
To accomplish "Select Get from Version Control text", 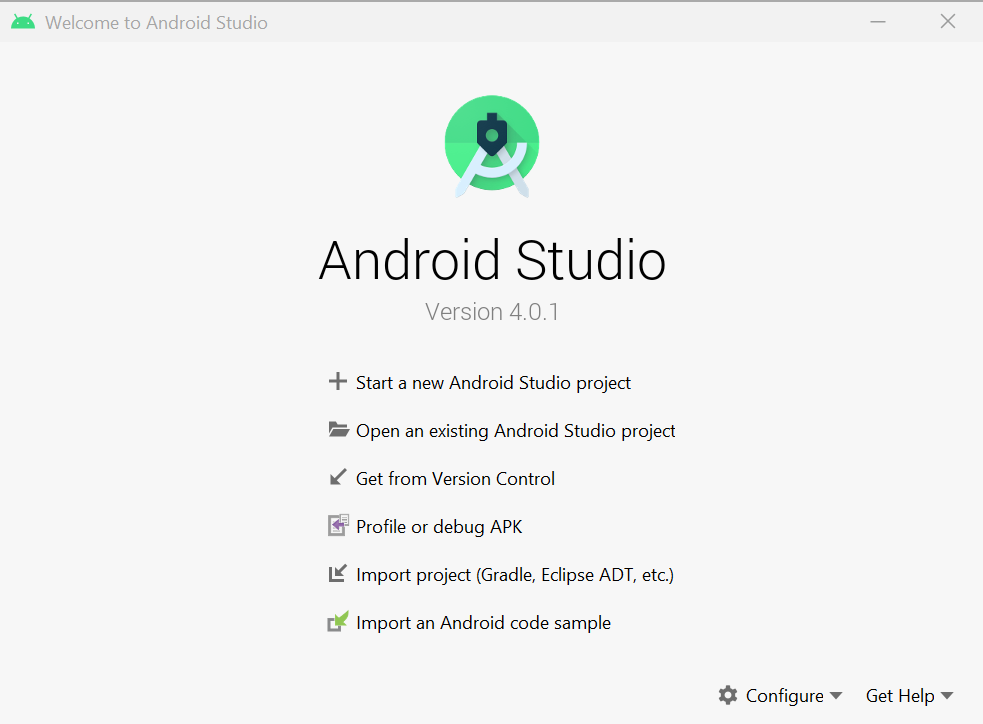I will (455, 479).
